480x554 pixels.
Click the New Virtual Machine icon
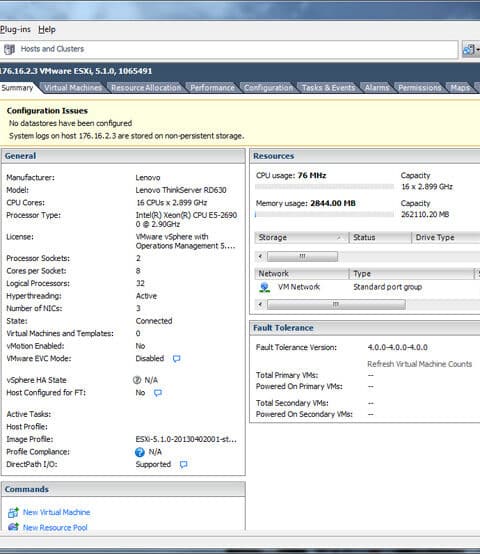click(x=13, y=512)
